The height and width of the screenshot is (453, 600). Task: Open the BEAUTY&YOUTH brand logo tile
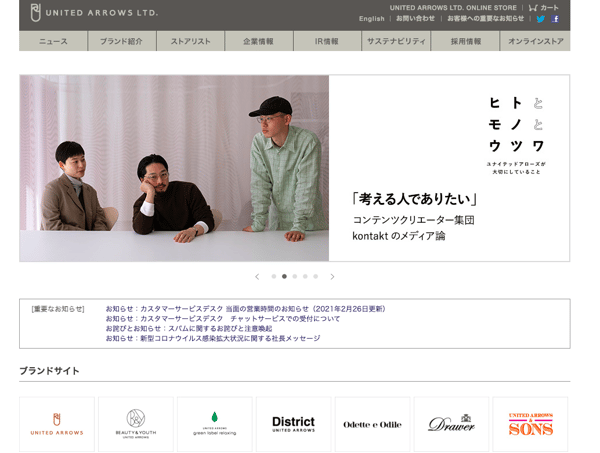(136, 424)
